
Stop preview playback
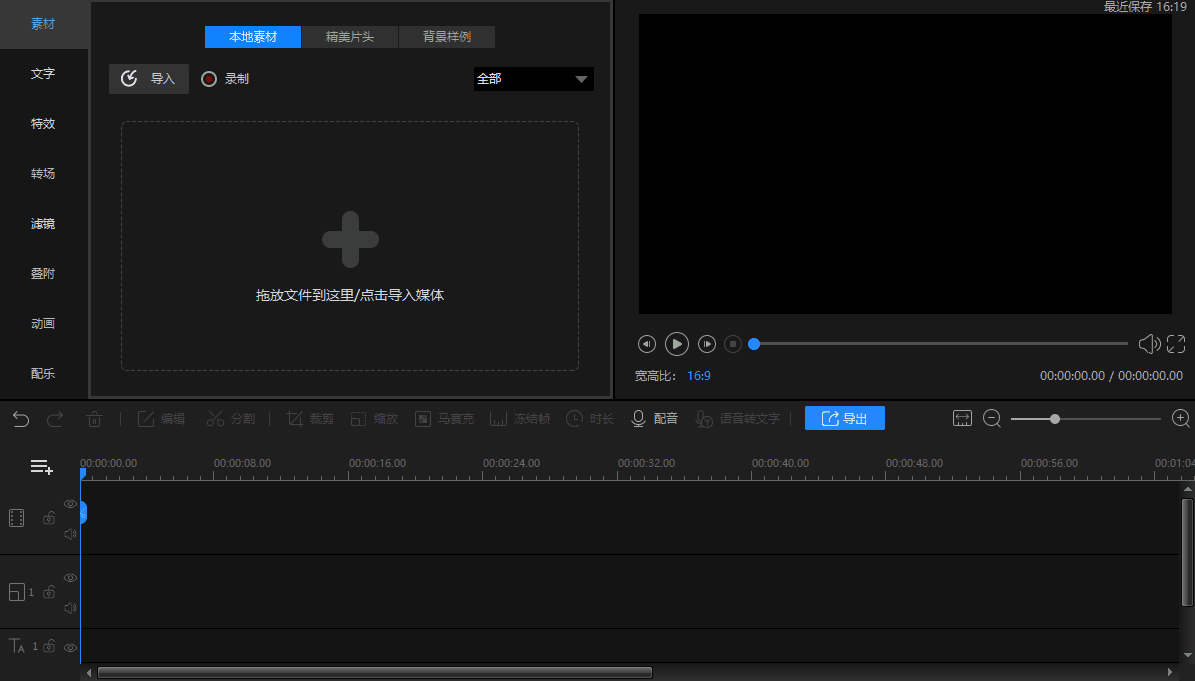732,344
